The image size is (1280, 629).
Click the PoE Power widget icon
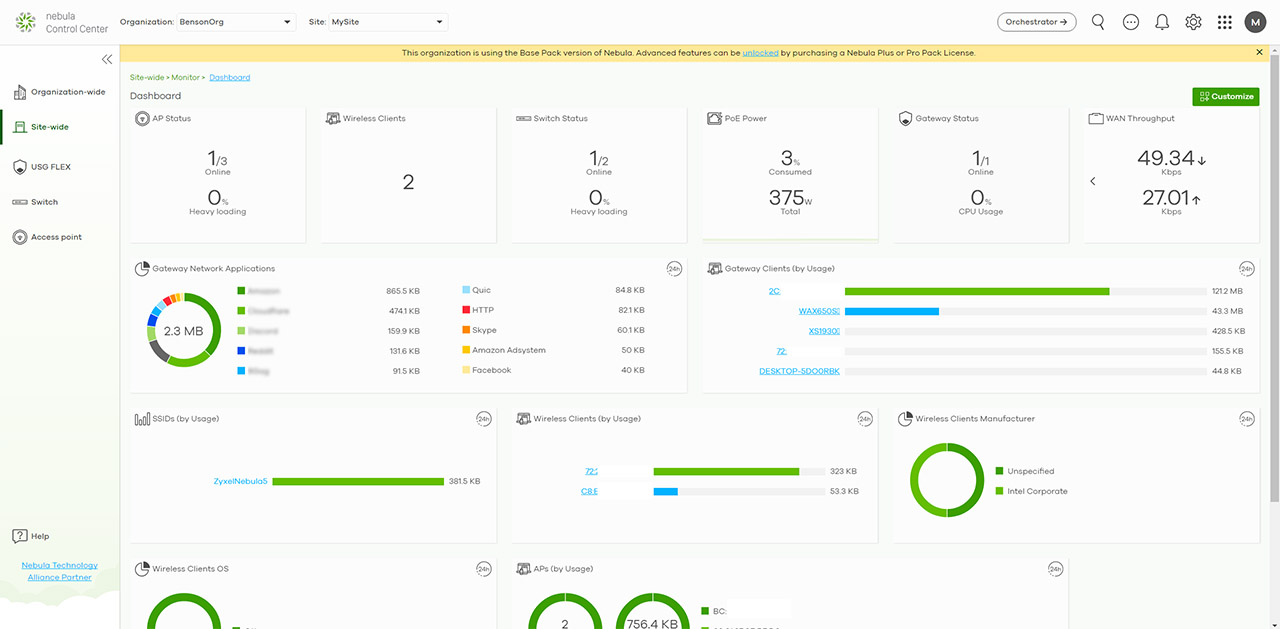pos(714,118)
